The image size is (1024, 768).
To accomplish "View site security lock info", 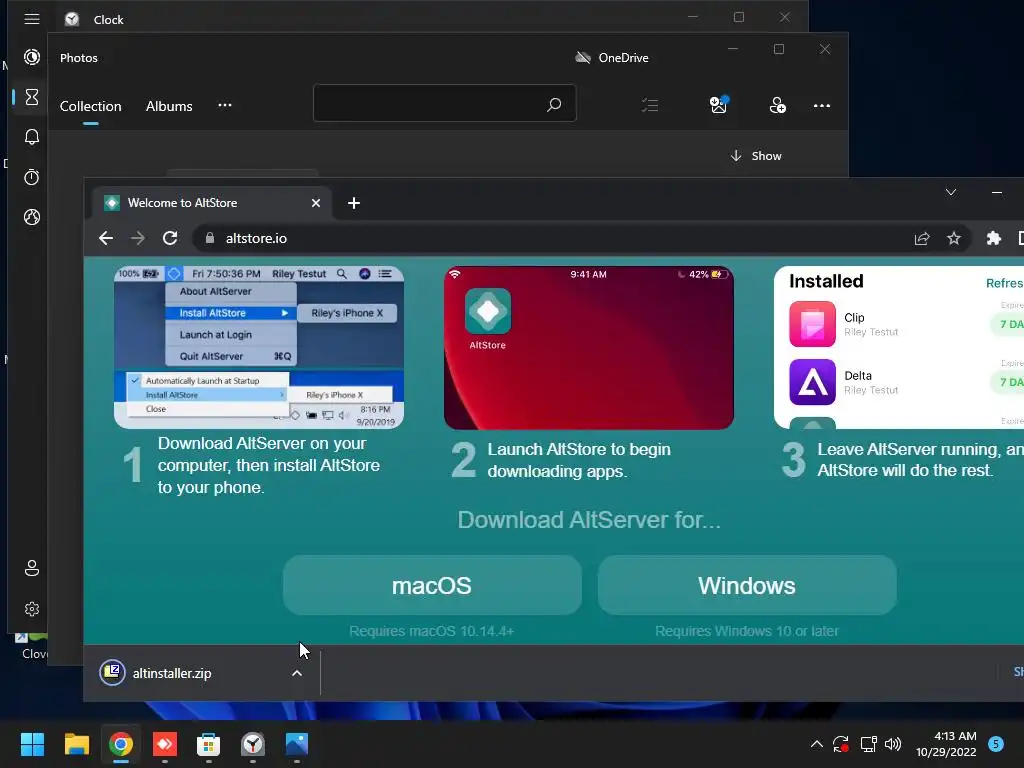I will point(210,238).
